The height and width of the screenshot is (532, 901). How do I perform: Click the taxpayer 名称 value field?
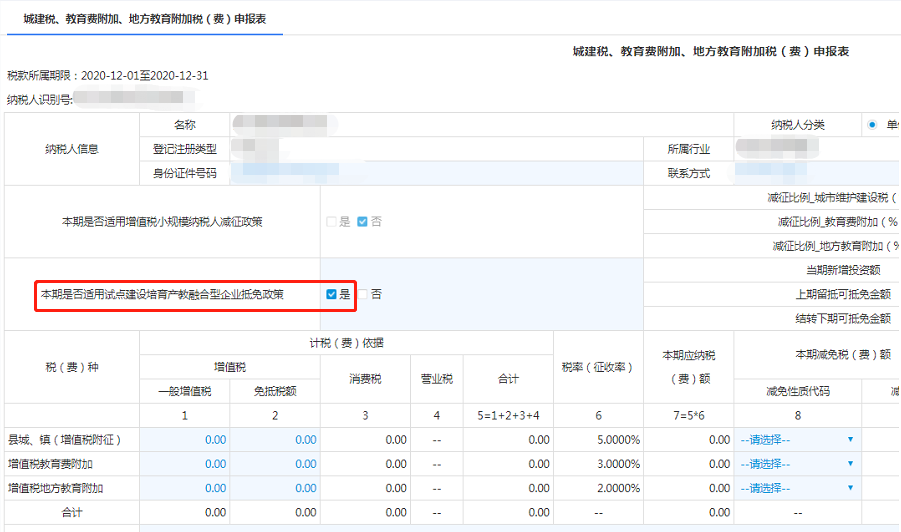click(x=480, y=125)
